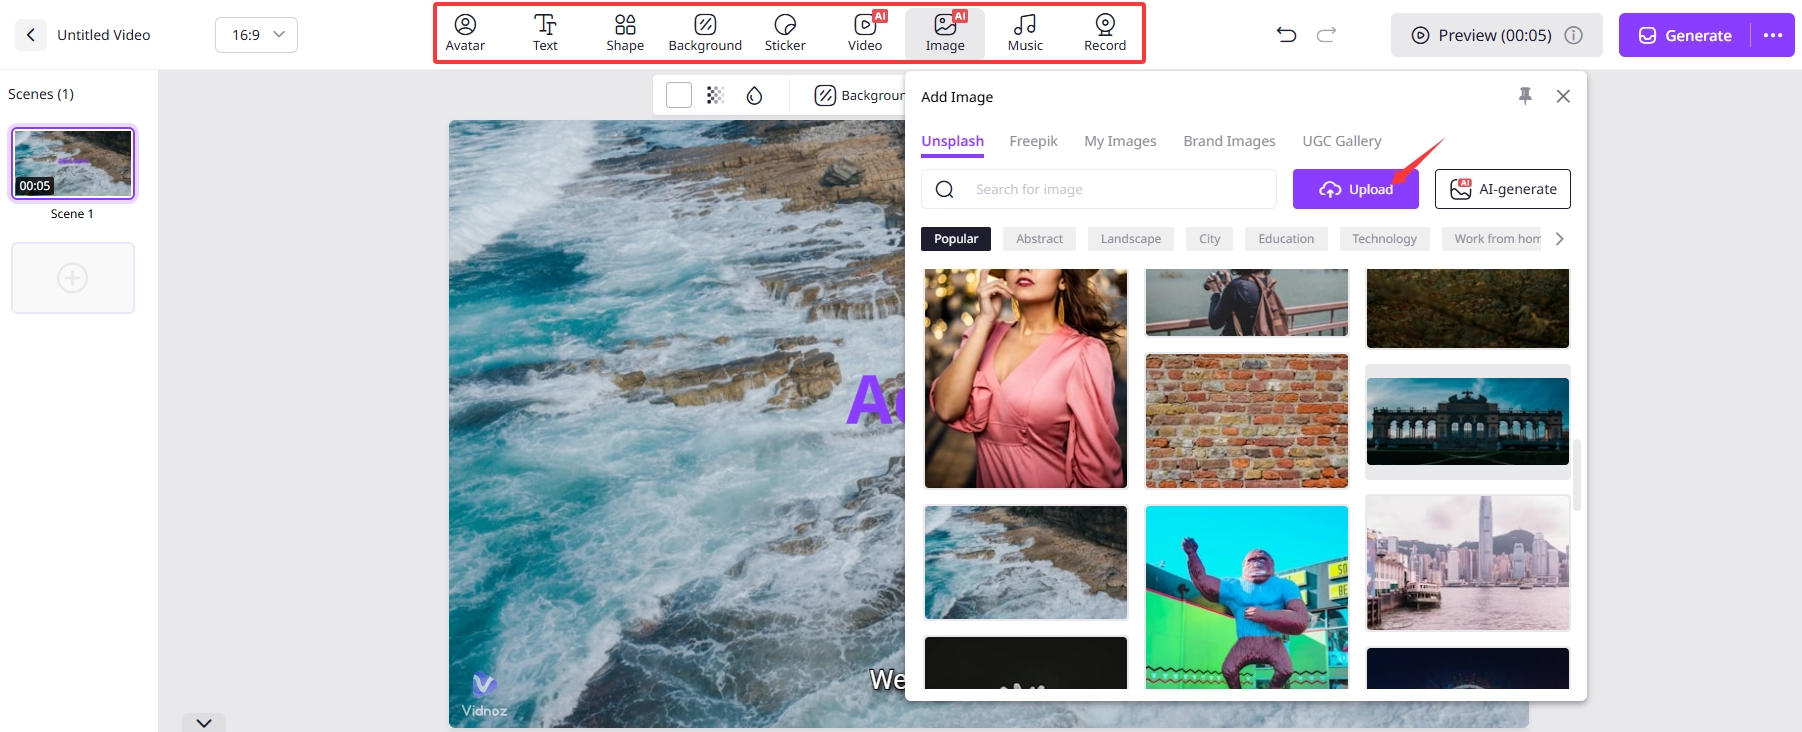1802x732 pixels.
Task: Show more category tags with right chevron
Action: [1559, 239]
